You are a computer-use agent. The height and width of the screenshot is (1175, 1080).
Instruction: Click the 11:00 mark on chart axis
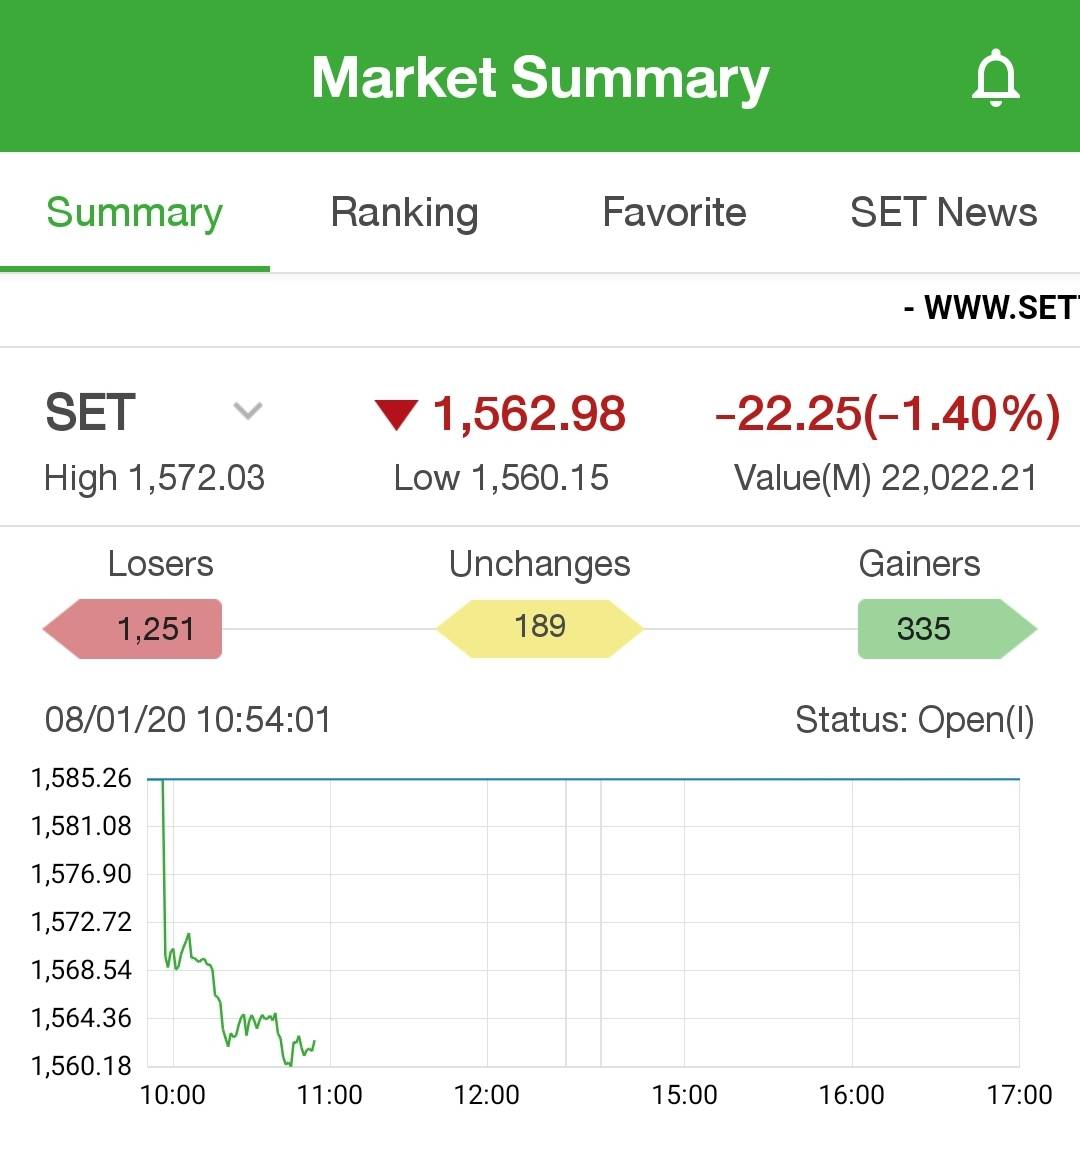[330, 1095]
